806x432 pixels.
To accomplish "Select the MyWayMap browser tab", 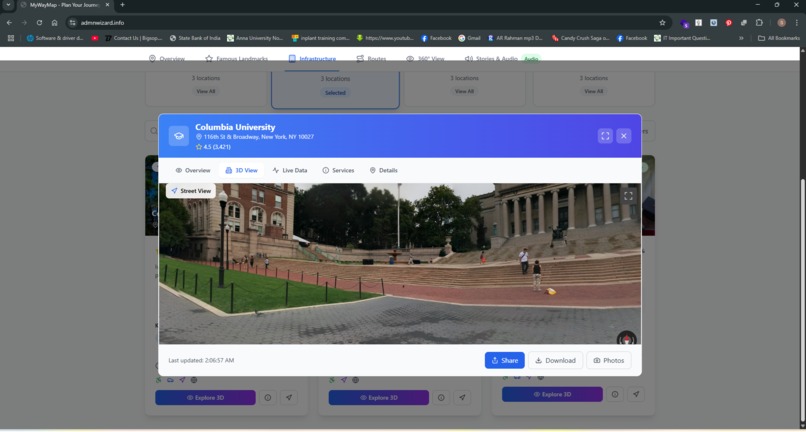I will click(65, 5).
